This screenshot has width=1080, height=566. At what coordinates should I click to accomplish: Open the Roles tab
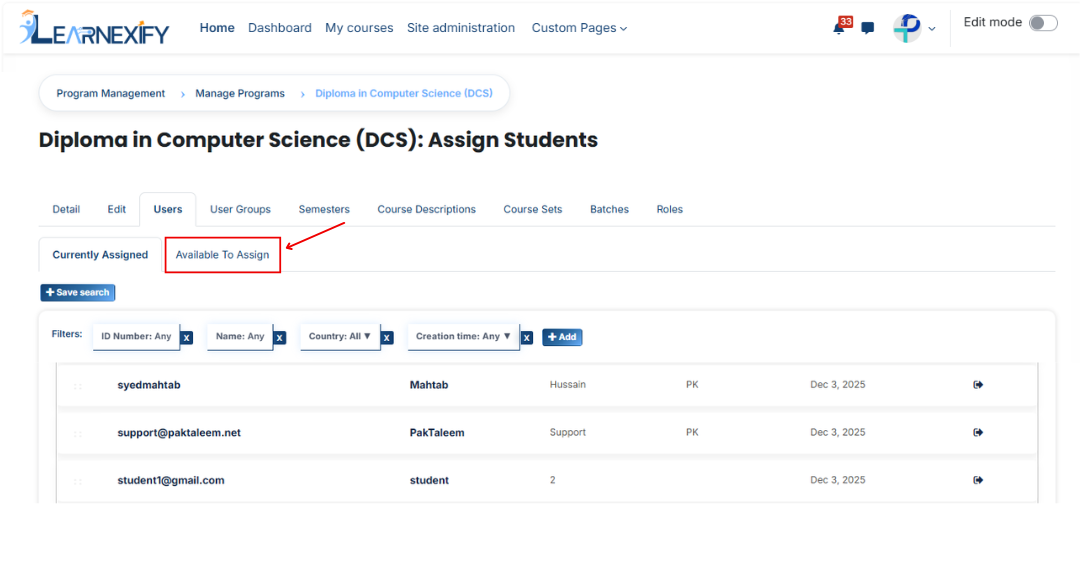coord(669,209)
